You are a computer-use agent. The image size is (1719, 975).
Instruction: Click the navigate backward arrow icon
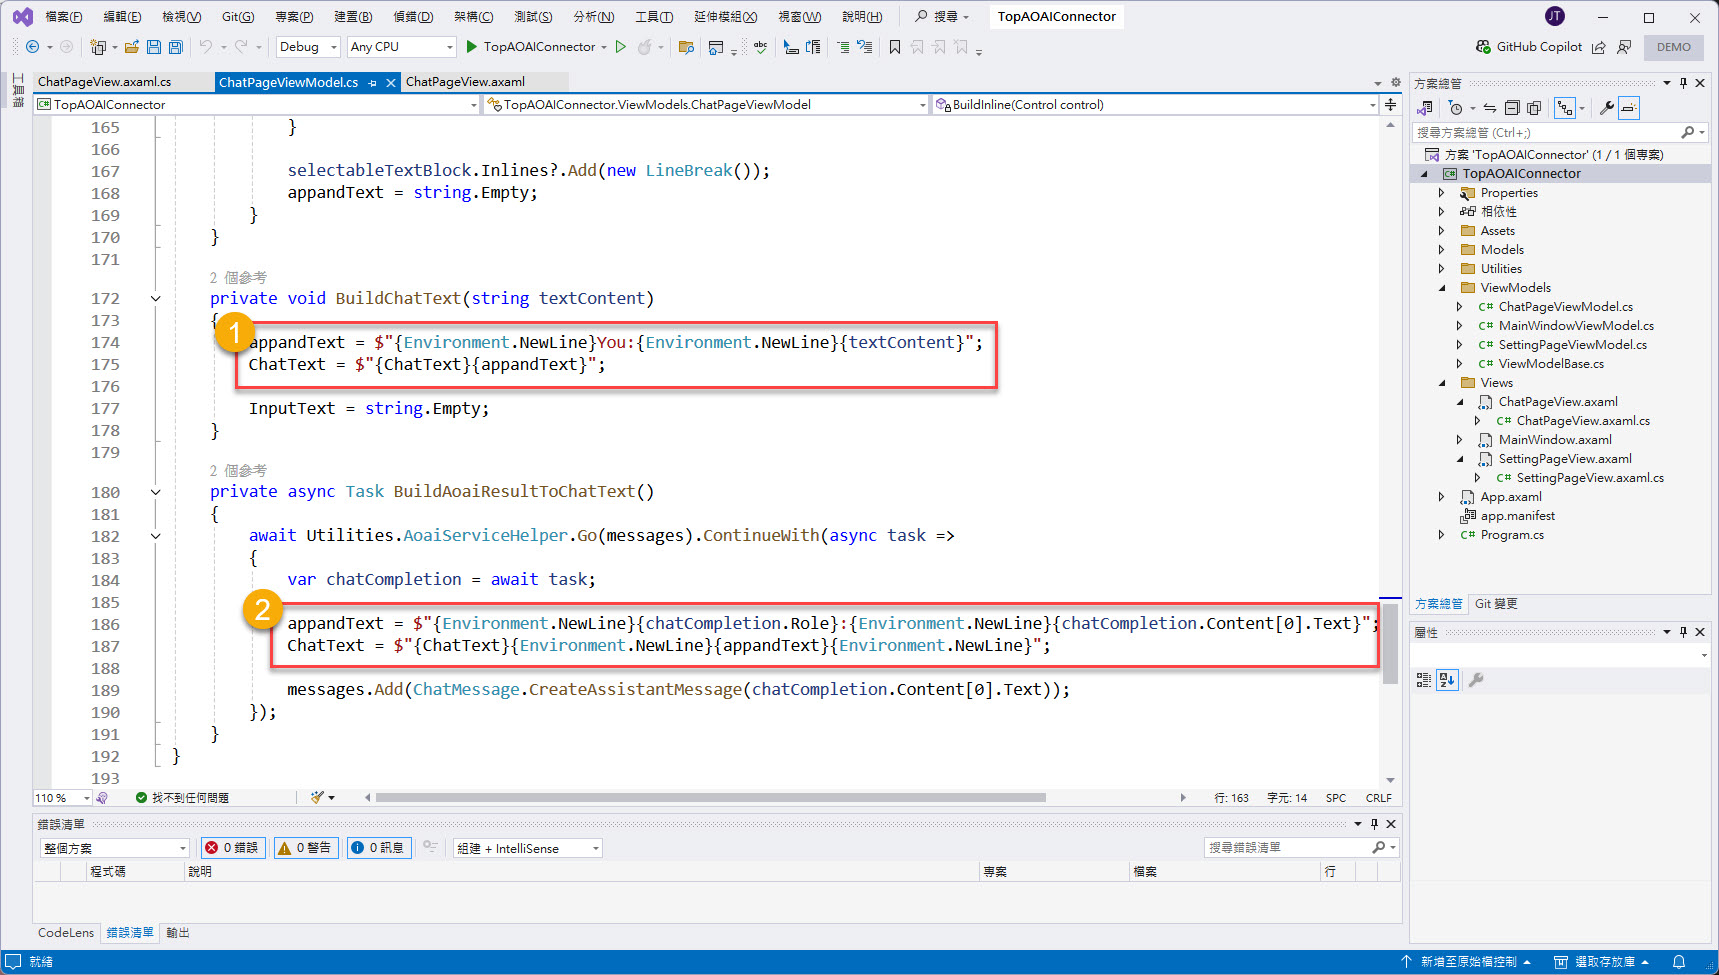coord(32,47)
